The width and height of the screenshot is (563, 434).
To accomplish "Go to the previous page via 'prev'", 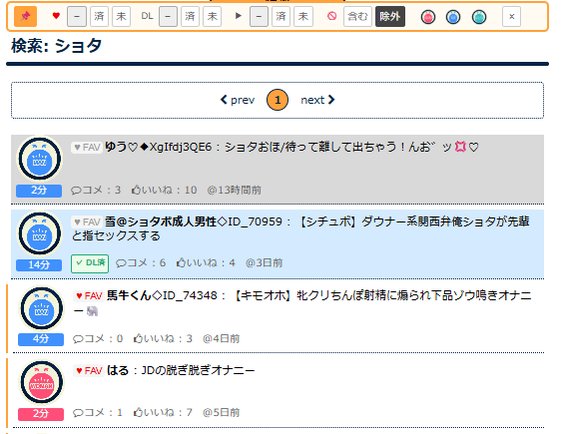I will coord(238,100).
